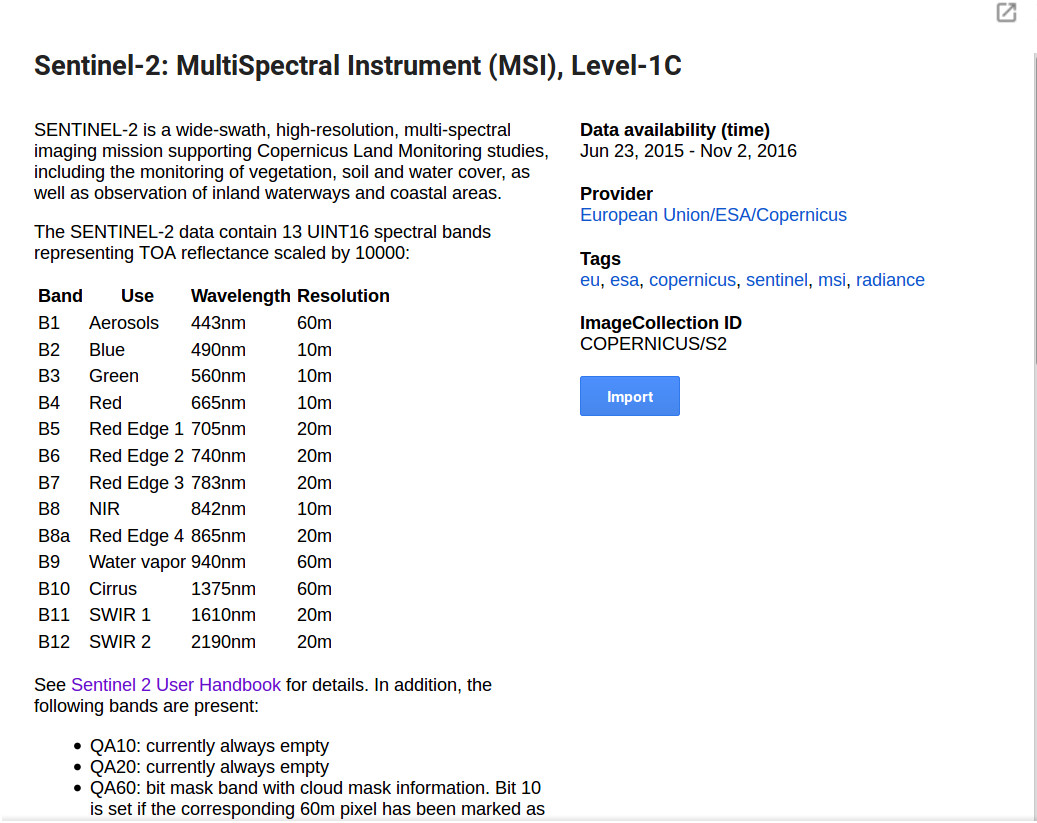The width and height of the screenshot is (1037, 823).
Task: Click the Resolution column header
Action: tap(343, 296)
